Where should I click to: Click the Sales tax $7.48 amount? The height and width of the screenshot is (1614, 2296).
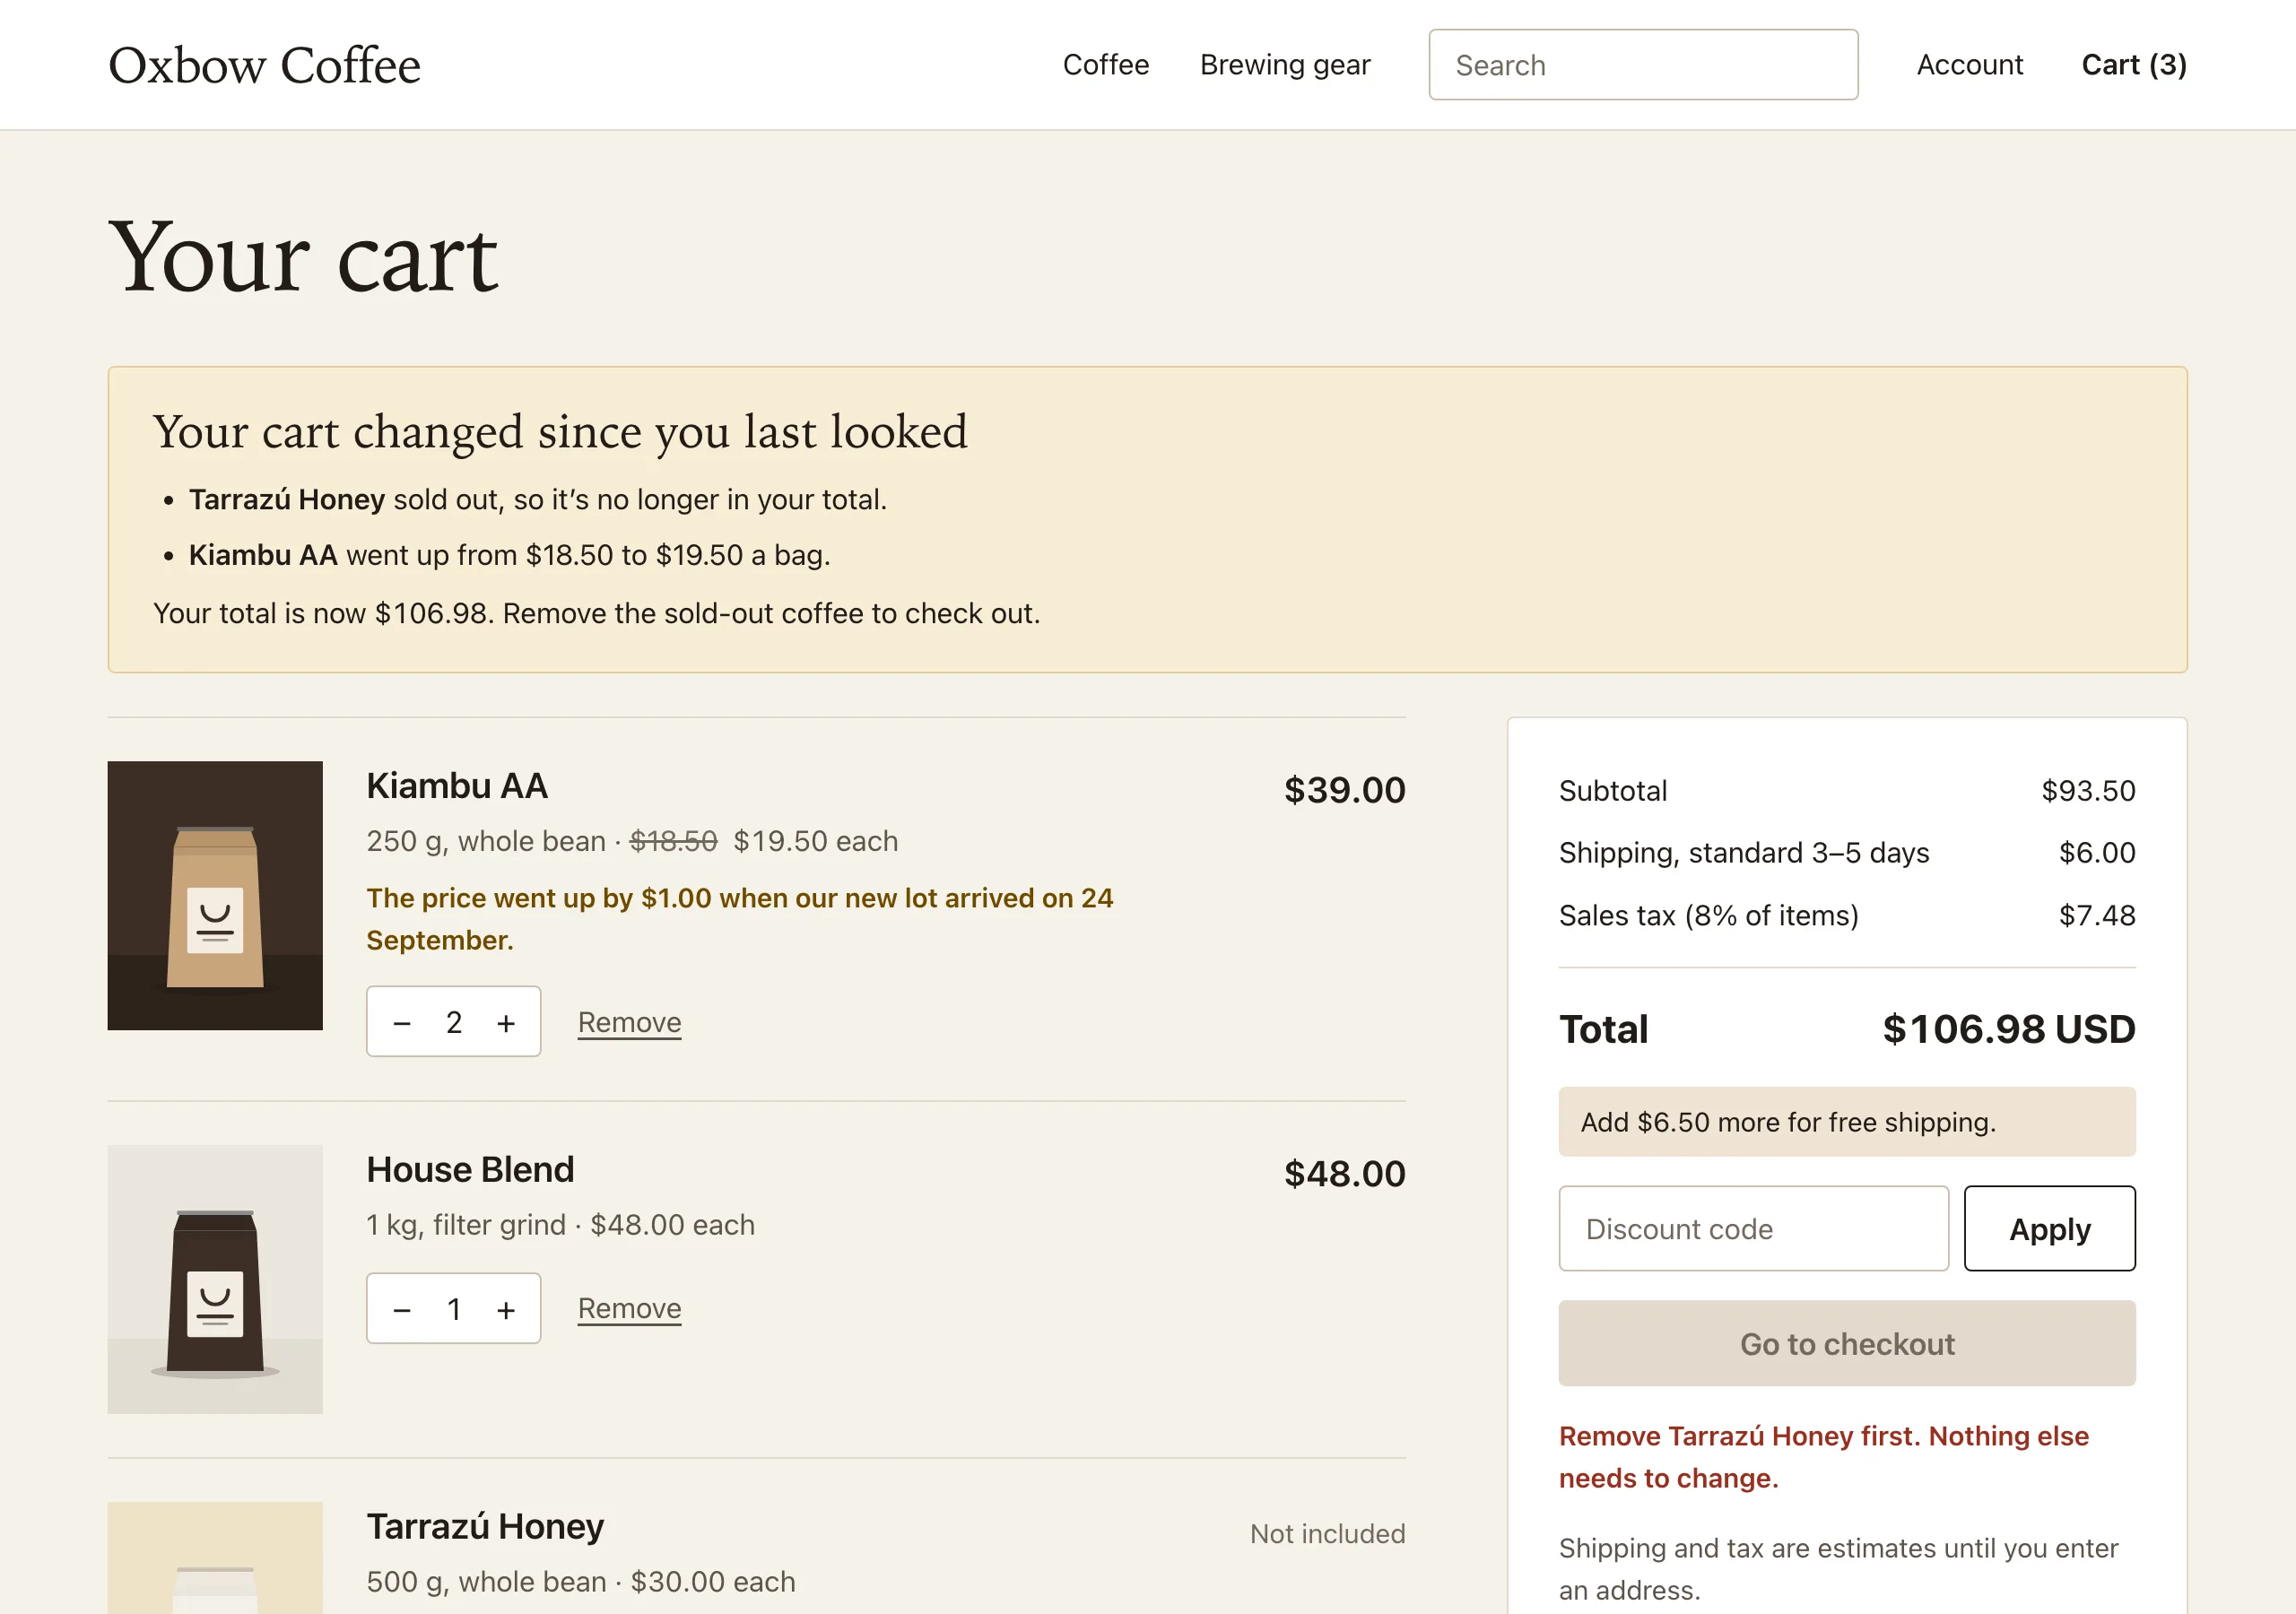click(x=2097, y=915)
